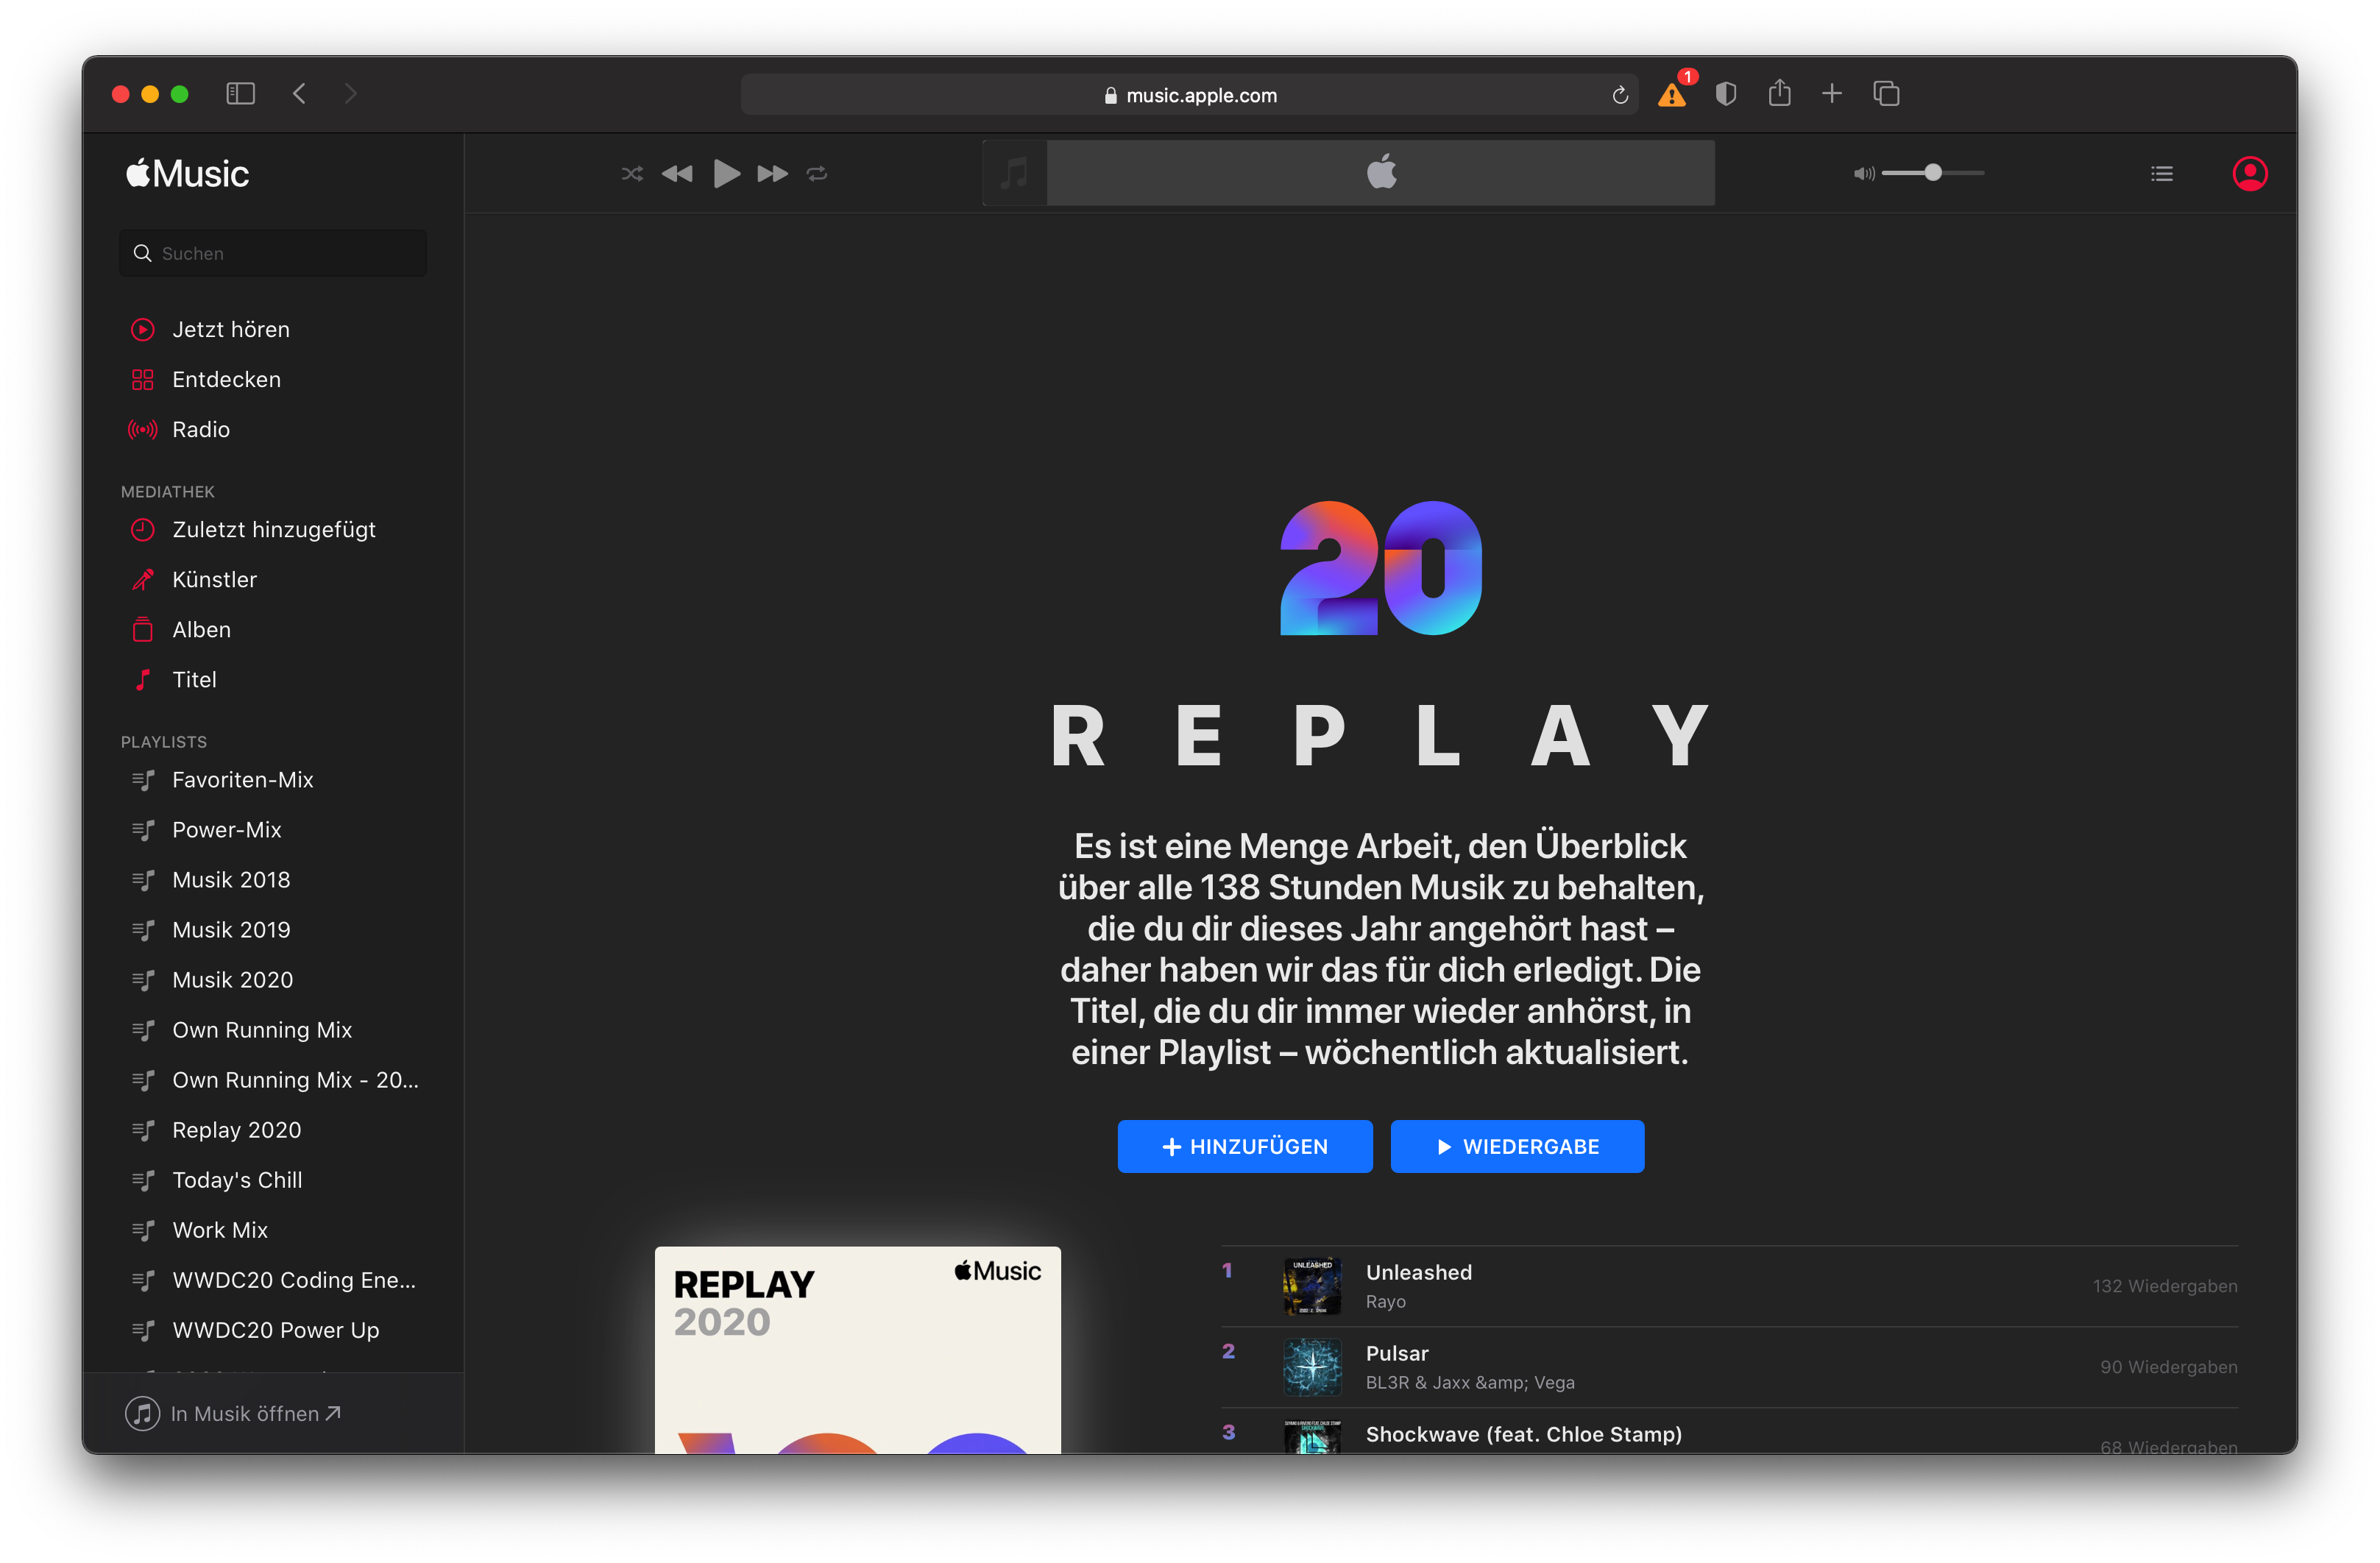Open Power-Mix playlist

(x=227, y=829)
